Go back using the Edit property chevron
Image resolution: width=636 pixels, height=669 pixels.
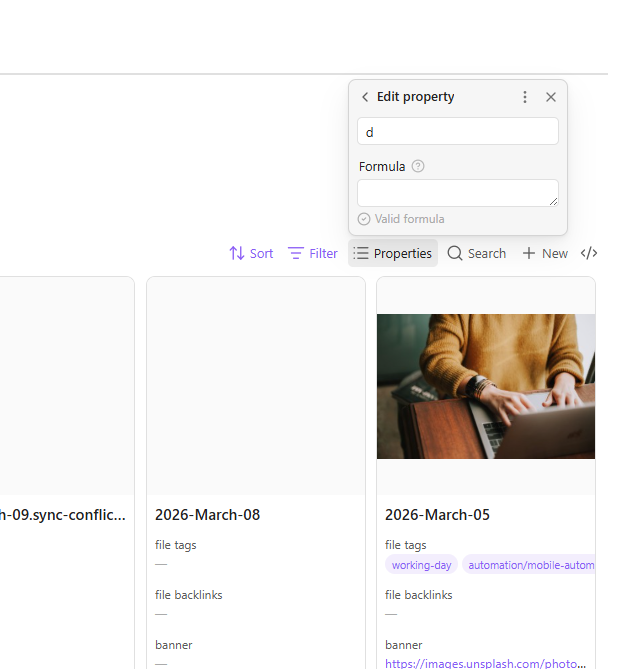click(365, 97)
